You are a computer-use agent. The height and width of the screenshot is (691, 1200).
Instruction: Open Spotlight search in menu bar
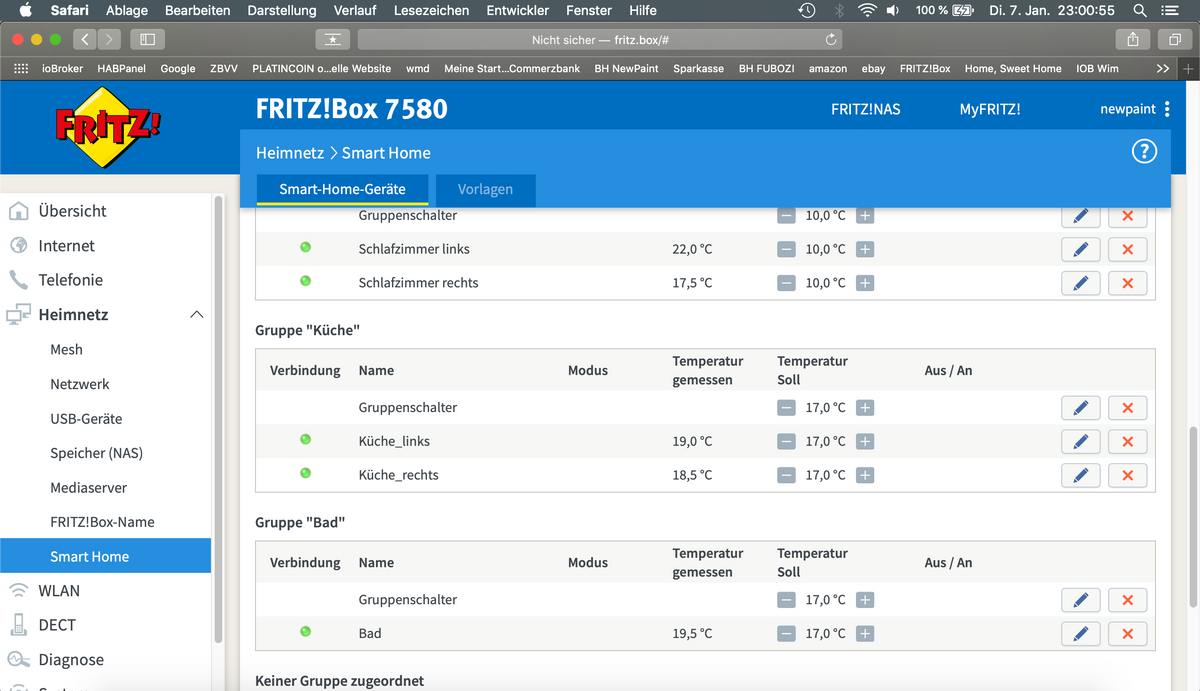(1140, 10)
